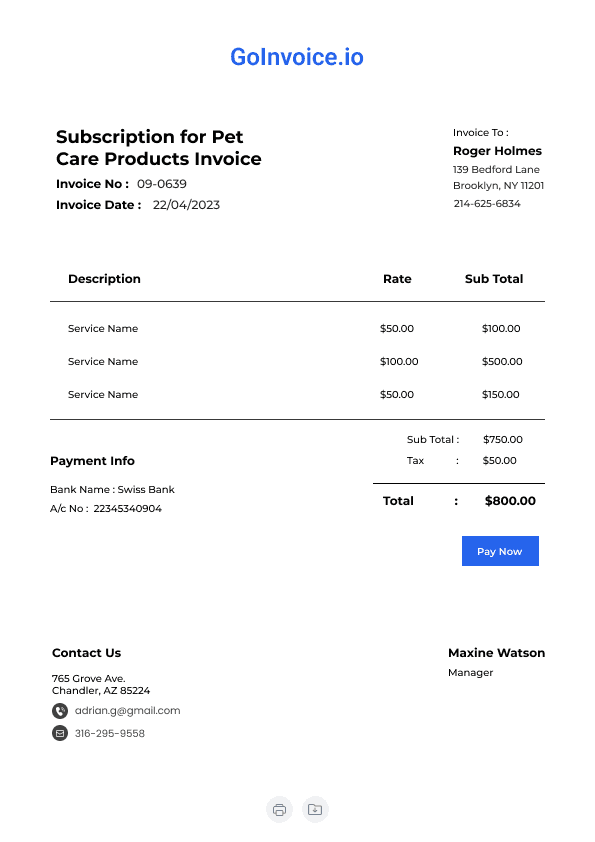The width and height of the screenshot is (595, 842).
Task: Click the Rate column header
Action: [397, 279]
